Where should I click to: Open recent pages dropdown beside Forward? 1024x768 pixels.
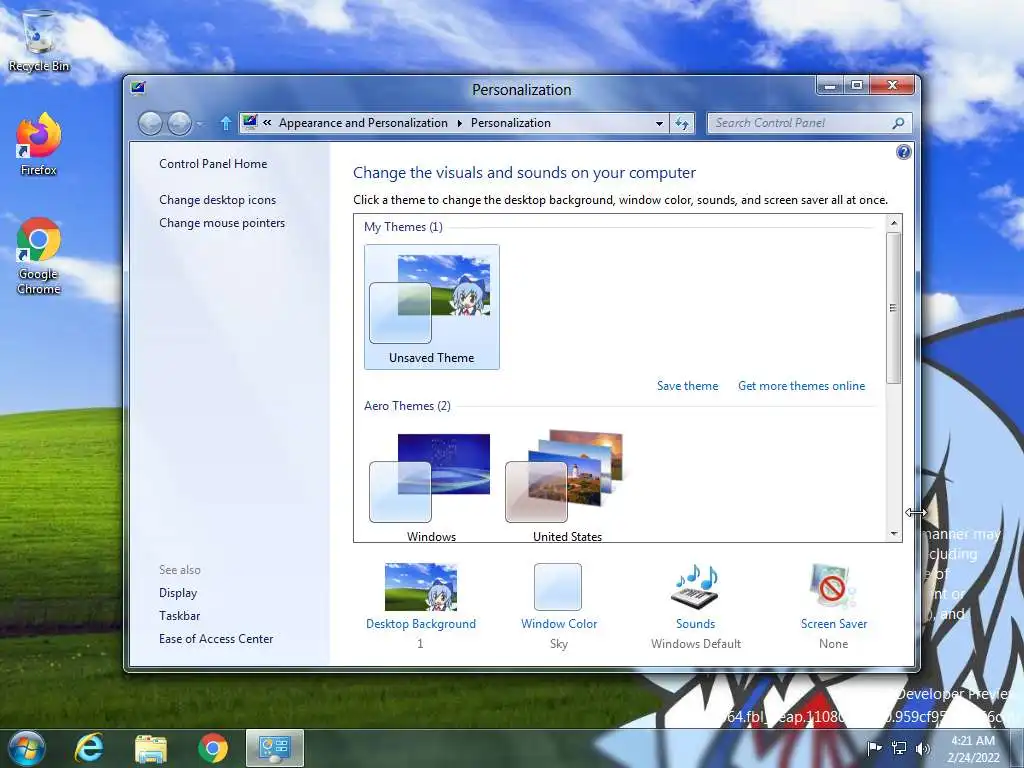[x=199, y=123]
